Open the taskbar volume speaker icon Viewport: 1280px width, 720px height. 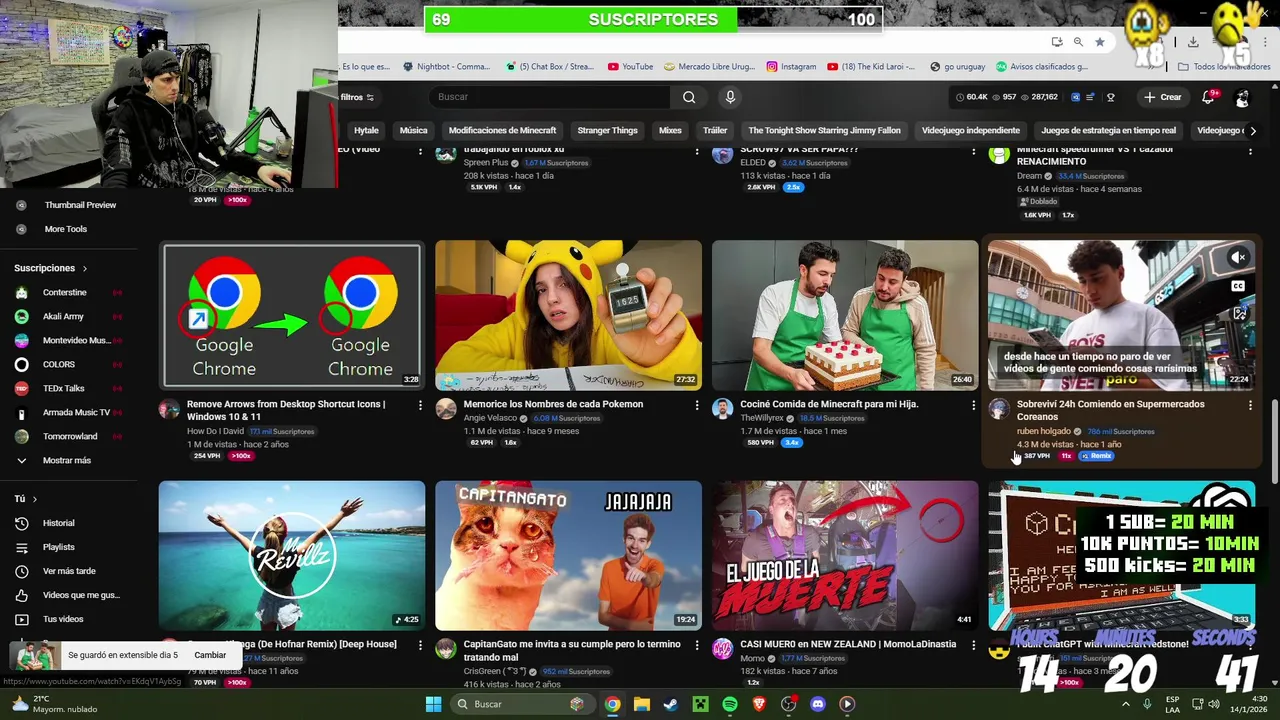point(1214,704)
